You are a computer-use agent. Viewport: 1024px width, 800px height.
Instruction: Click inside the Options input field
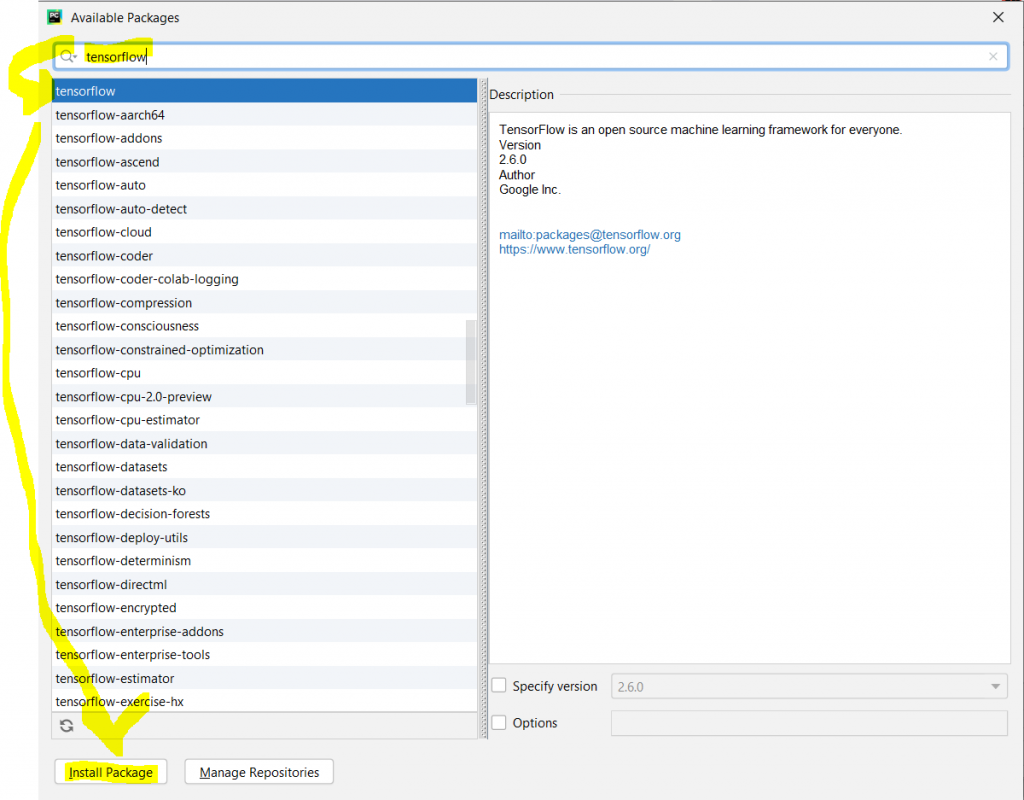point(808,723)
